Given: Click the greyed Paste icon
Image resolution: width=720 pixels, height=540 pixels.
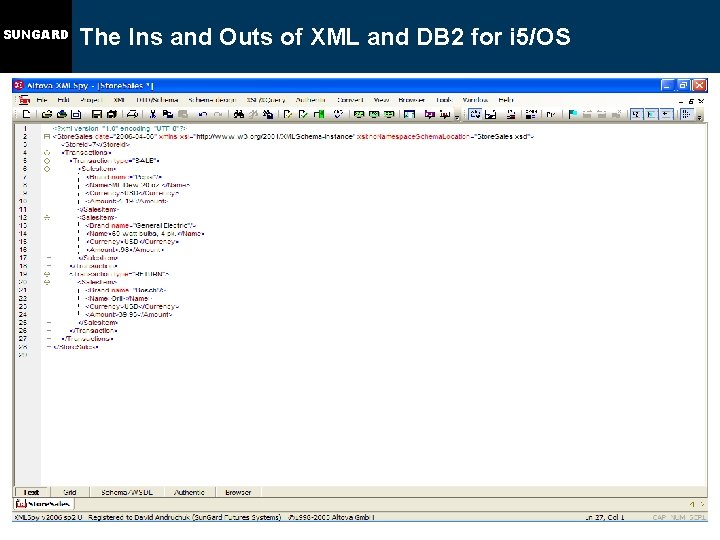Looking at the screenshot, I should [x=183, y=114].
